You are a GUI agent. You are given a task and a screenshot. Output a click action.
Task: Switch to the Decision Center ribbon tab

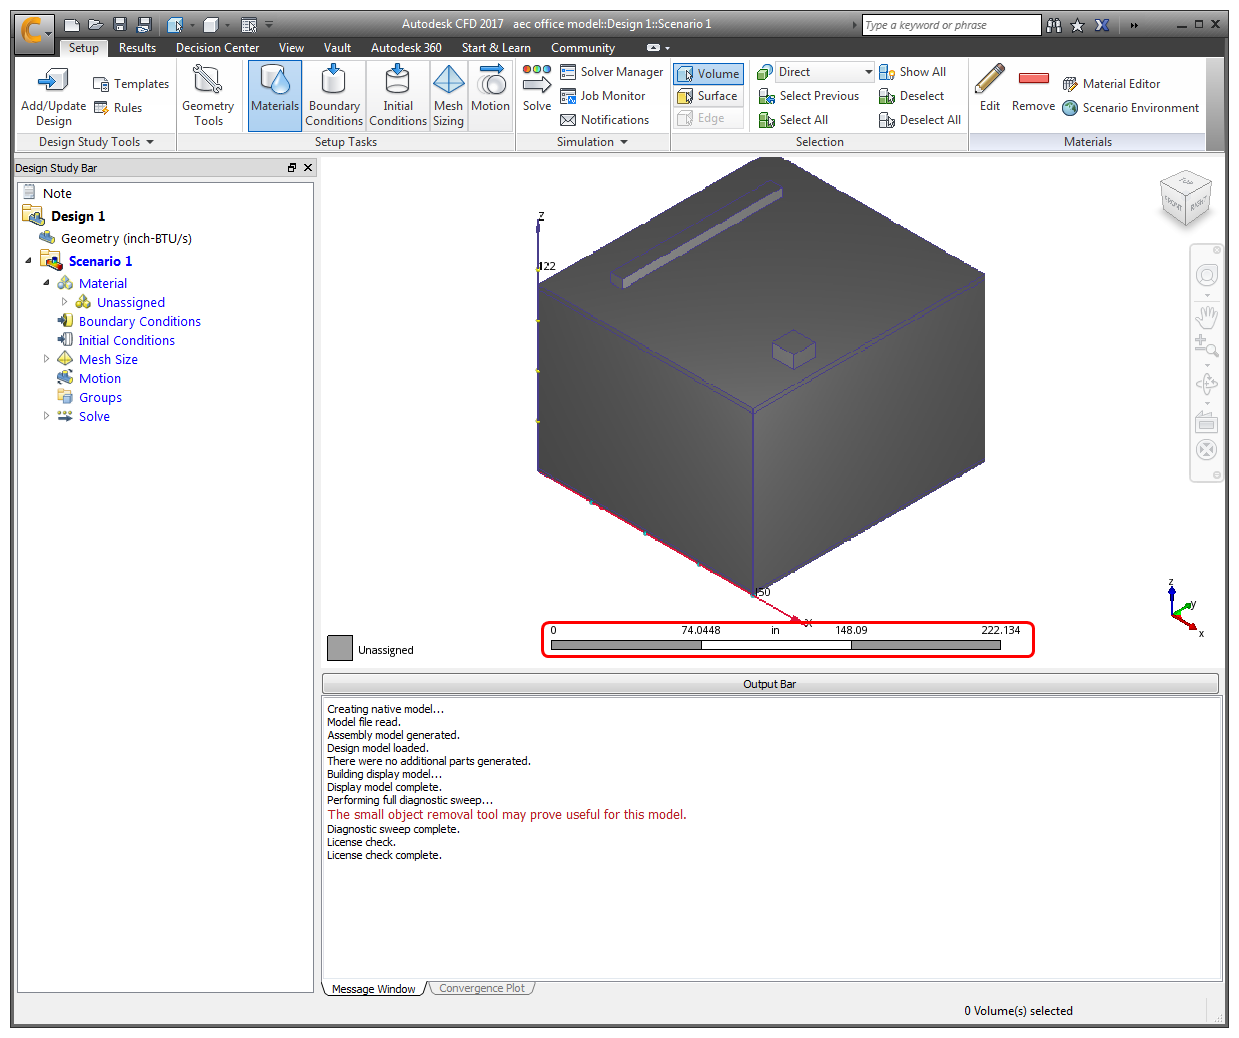(217, 48)
